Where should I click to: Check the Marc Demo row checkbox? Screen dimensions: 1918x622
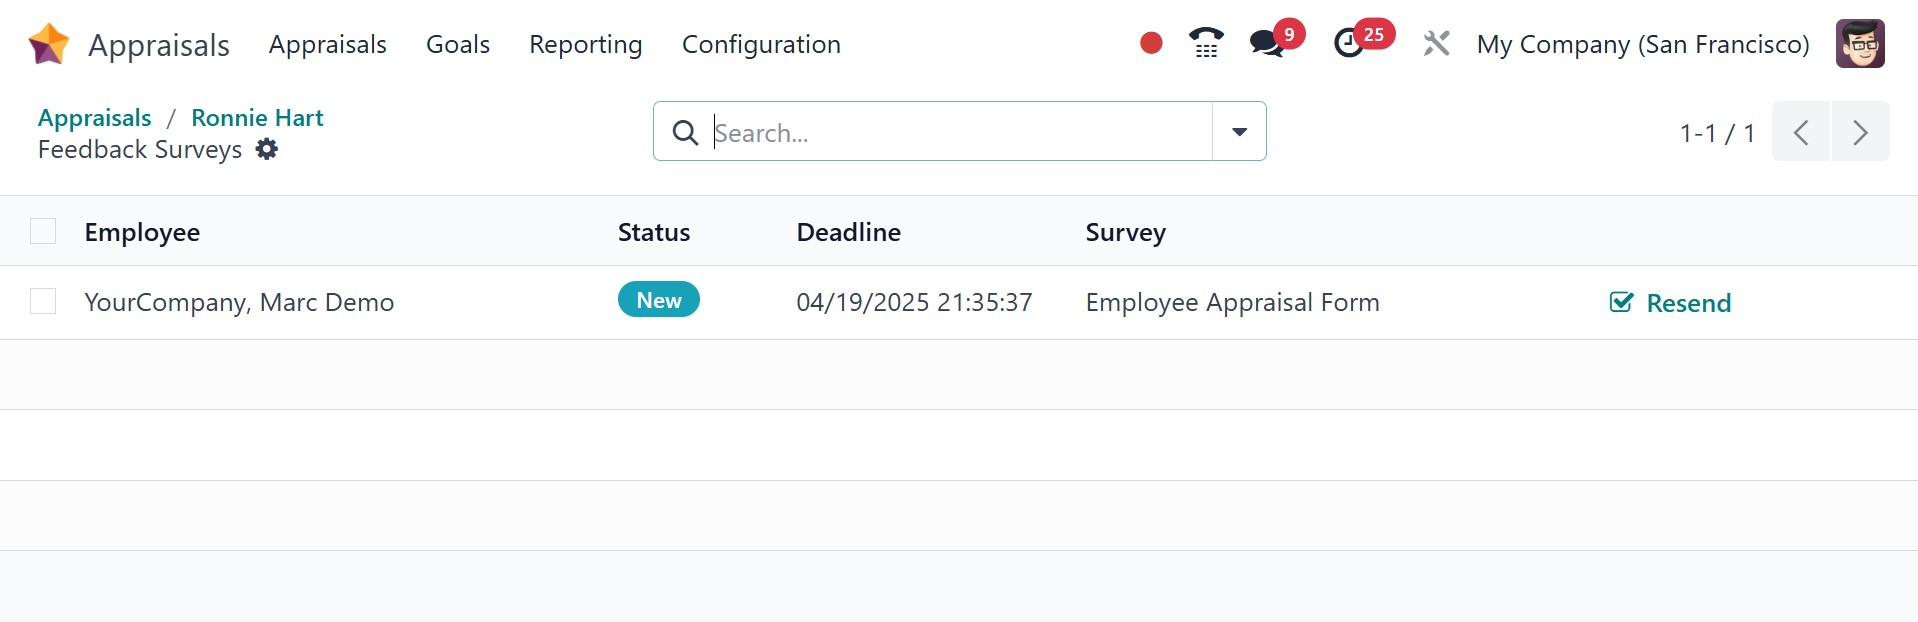click(43, 301)
